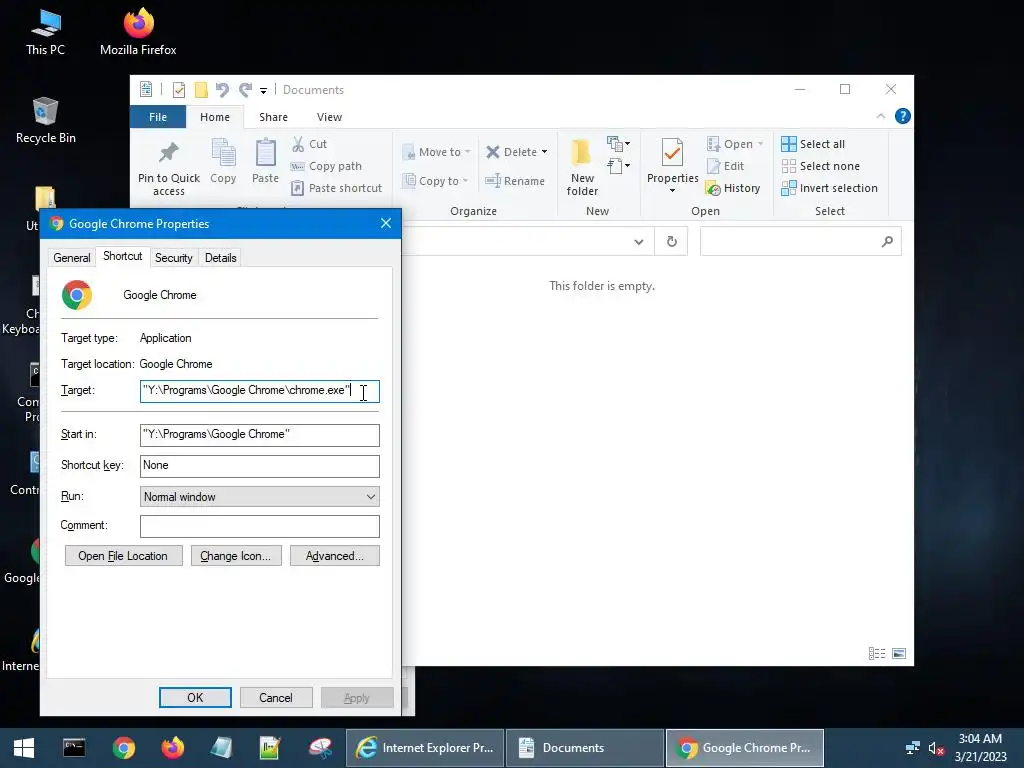Click Pin to Quick access in Explorer ribbon
Image resolution: width=1024 pixels, height=768 pixels.
pos(168,168)
